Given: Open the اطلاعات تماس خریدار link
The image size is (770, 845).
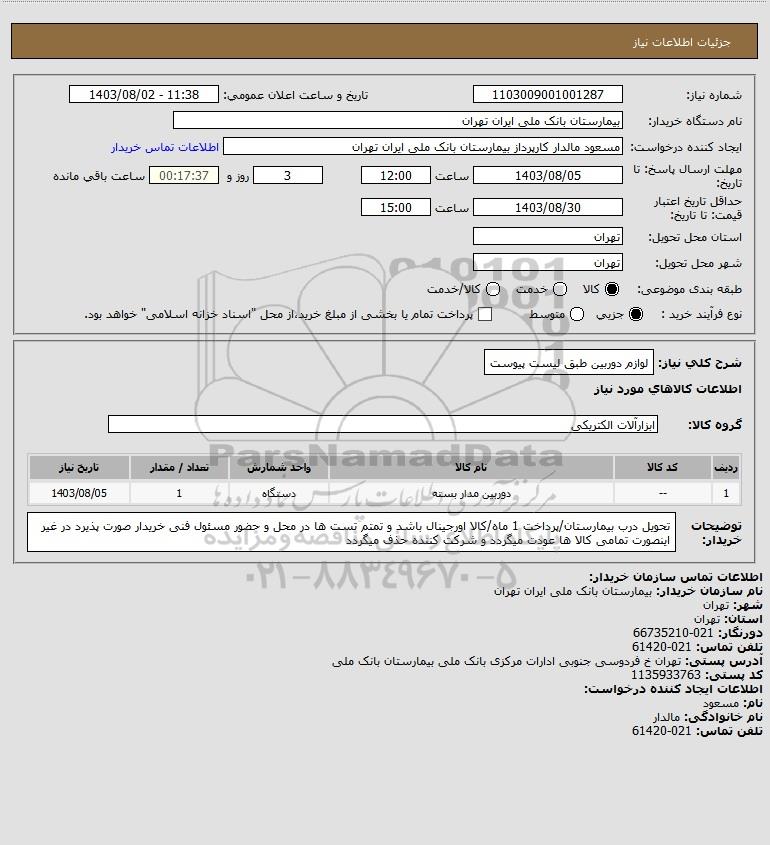Looking at the screenshot, I should pyautogui.click(x=165, y=147).
